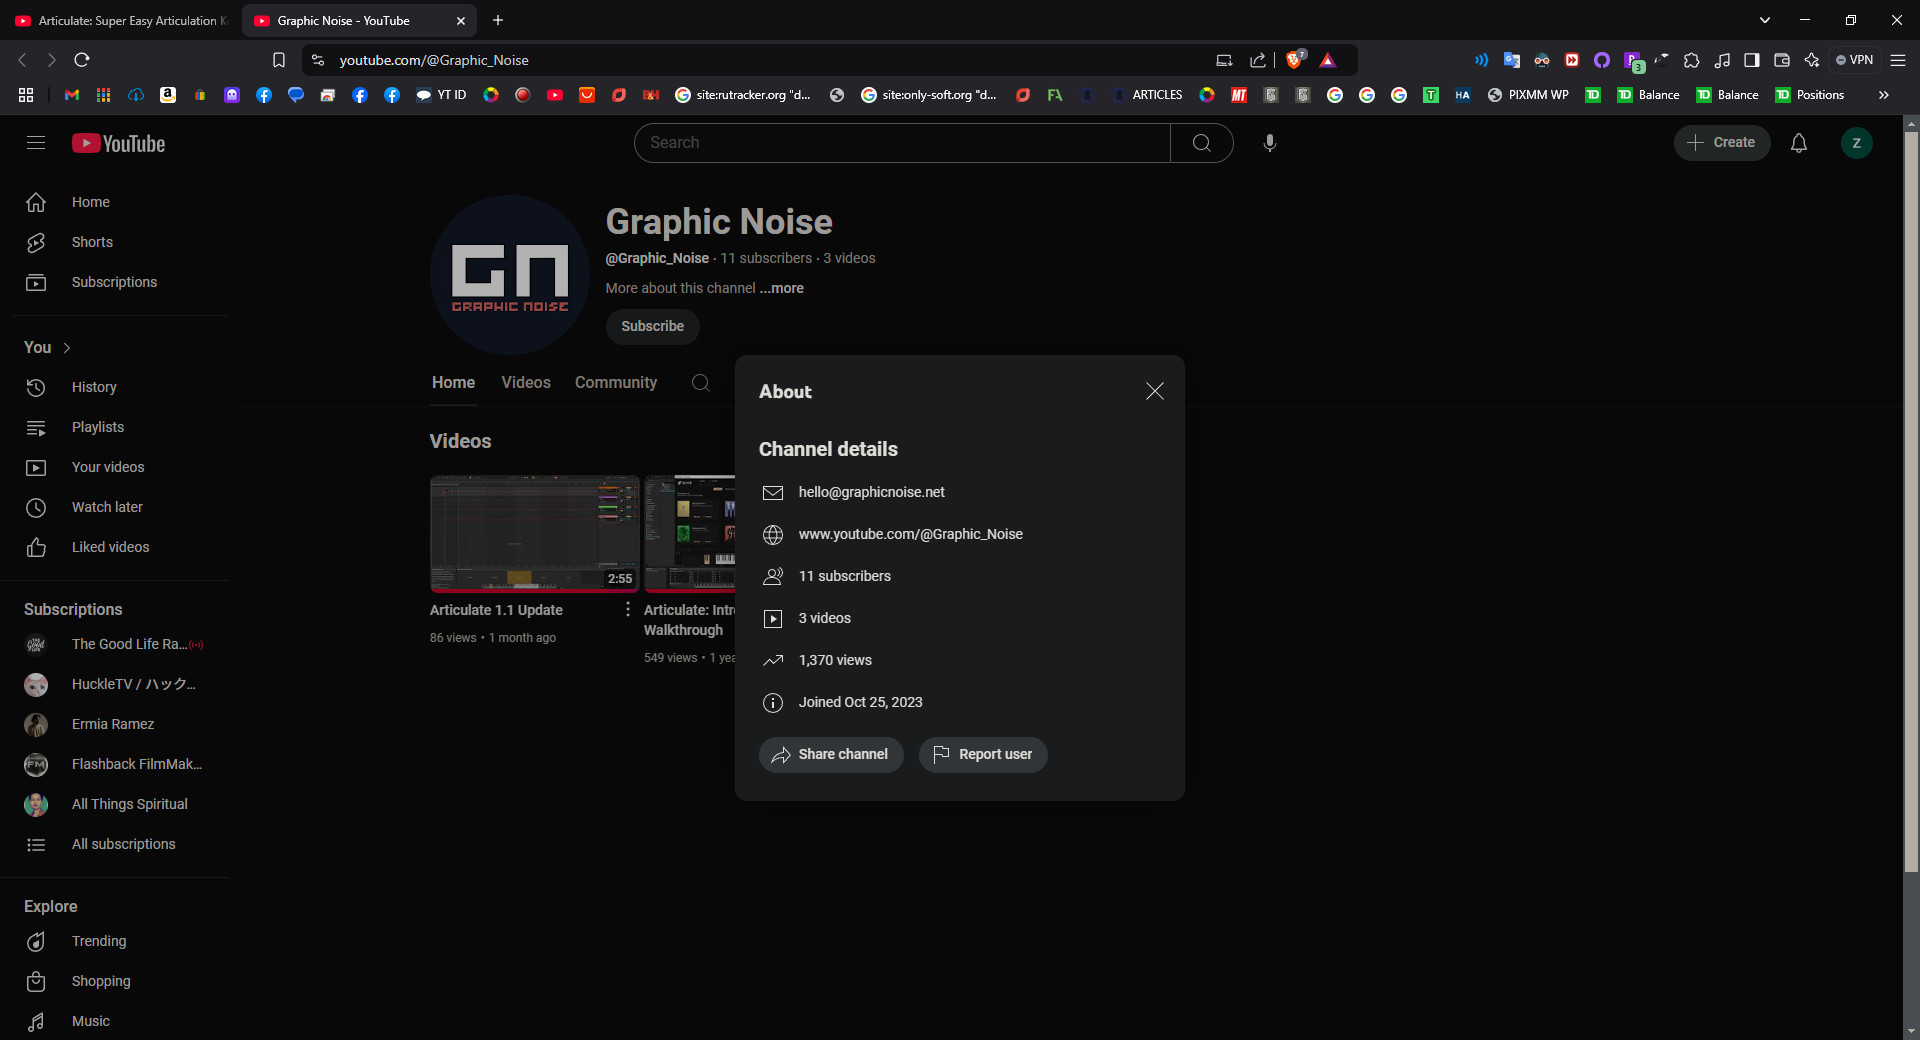Click the Graphic Noise channel avatar
Viewport: 1920px width, 1040px height.
(x=510, y=275)
